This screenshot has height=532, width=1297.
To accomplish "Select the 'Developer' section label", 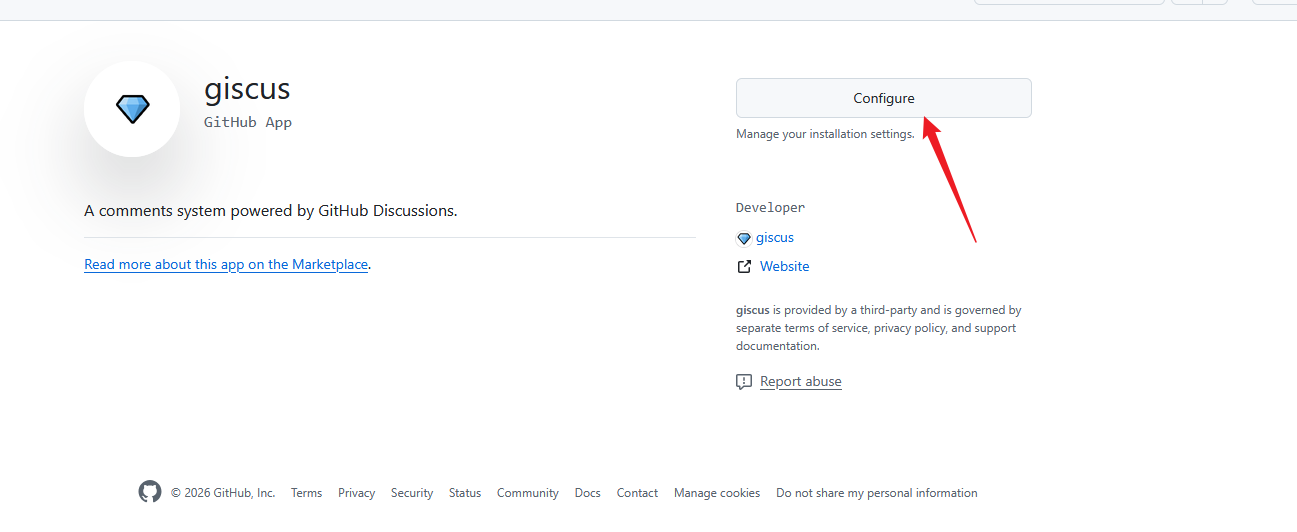I will tap(770, 208).
